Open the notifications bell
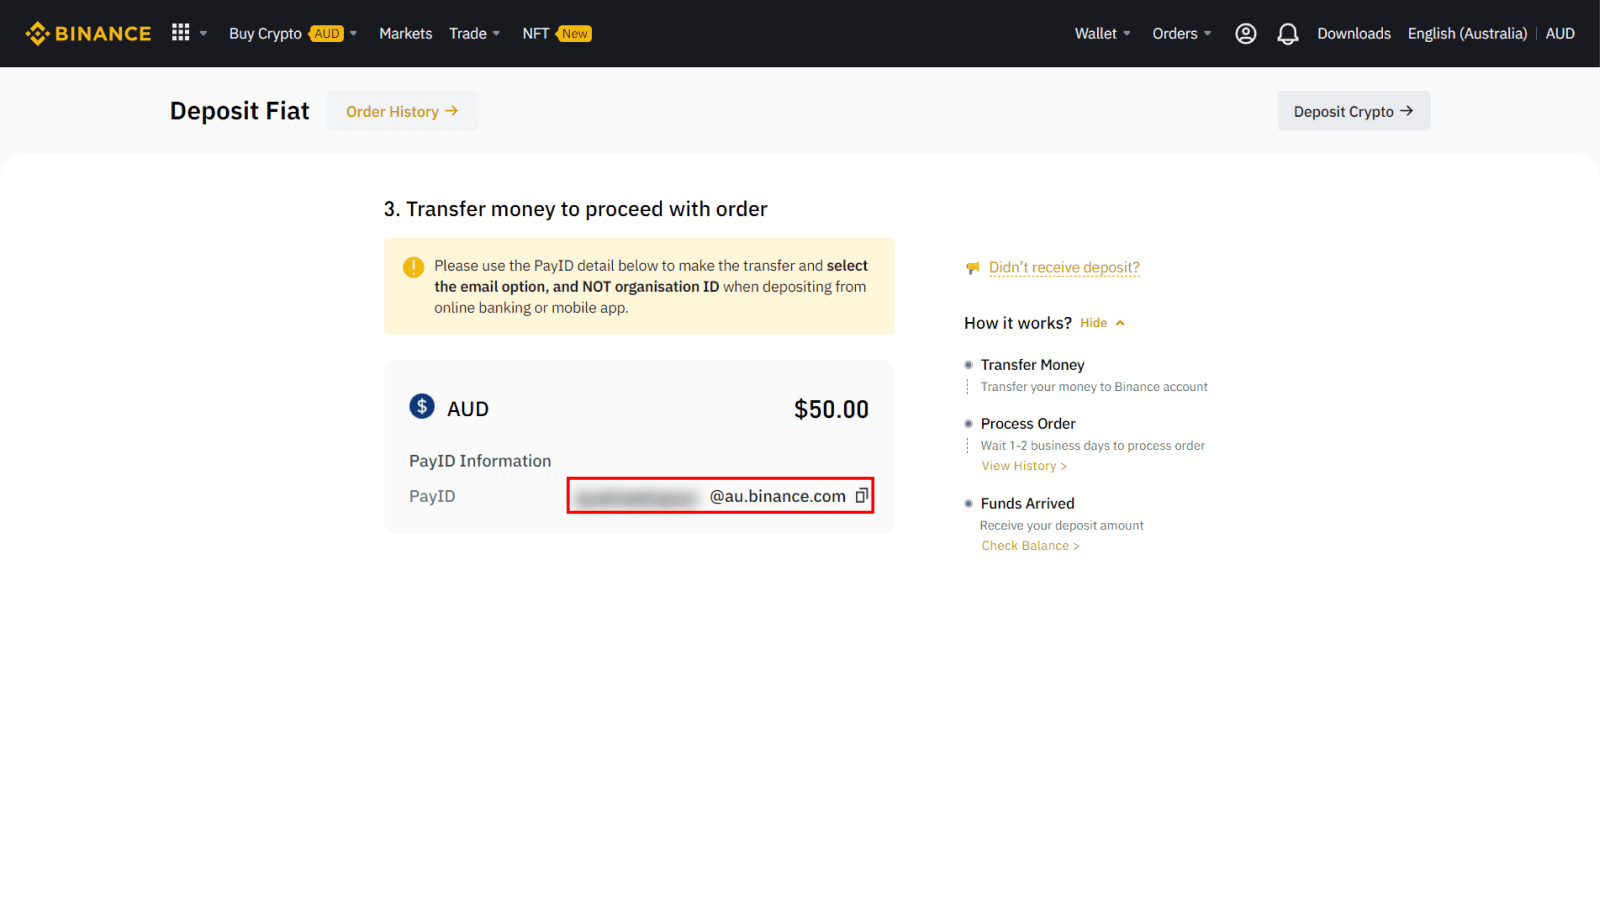Image resolution: width=1600 pixels, height=900 pixels. click(1288, 34)
